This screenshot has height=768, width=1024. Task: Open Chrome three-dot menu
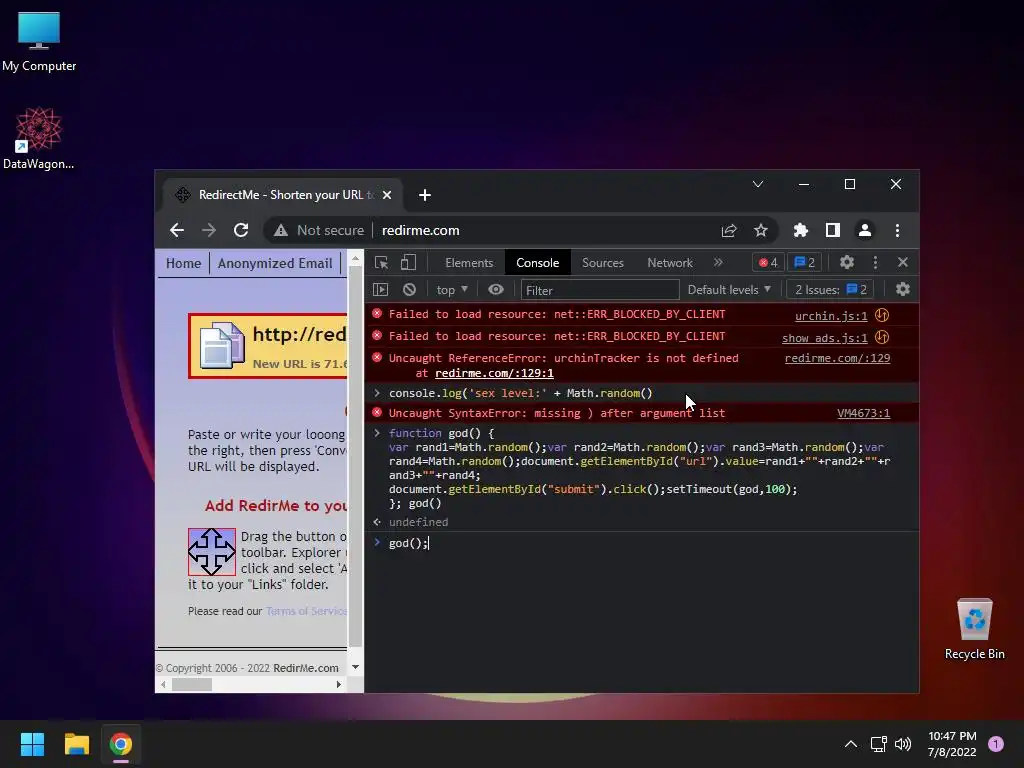pyautogui.click(x=897, y=230)
